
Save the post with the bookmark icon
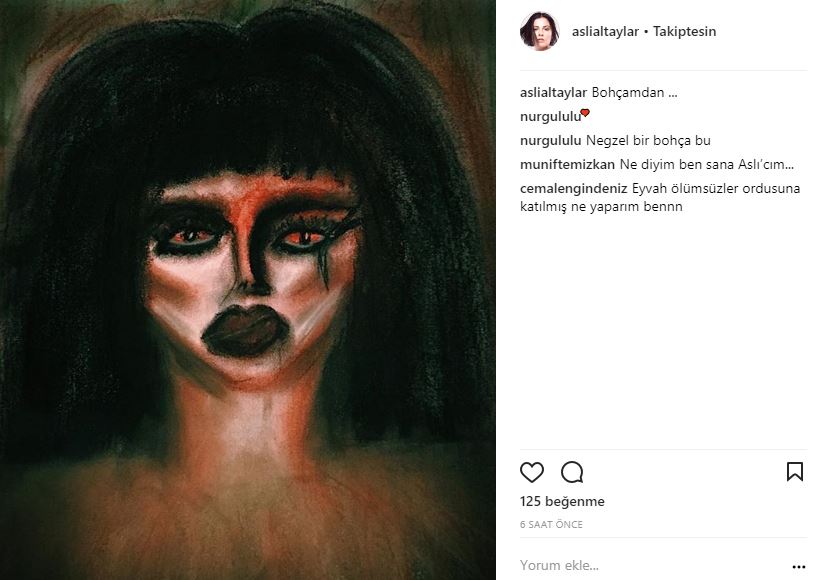tap(795, 472)
